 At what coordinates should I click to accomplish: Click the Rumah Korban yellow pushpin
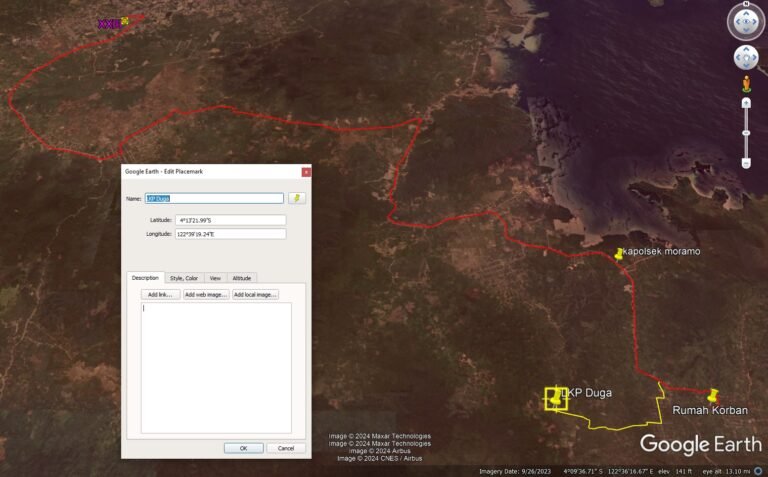tap(713, 395)
